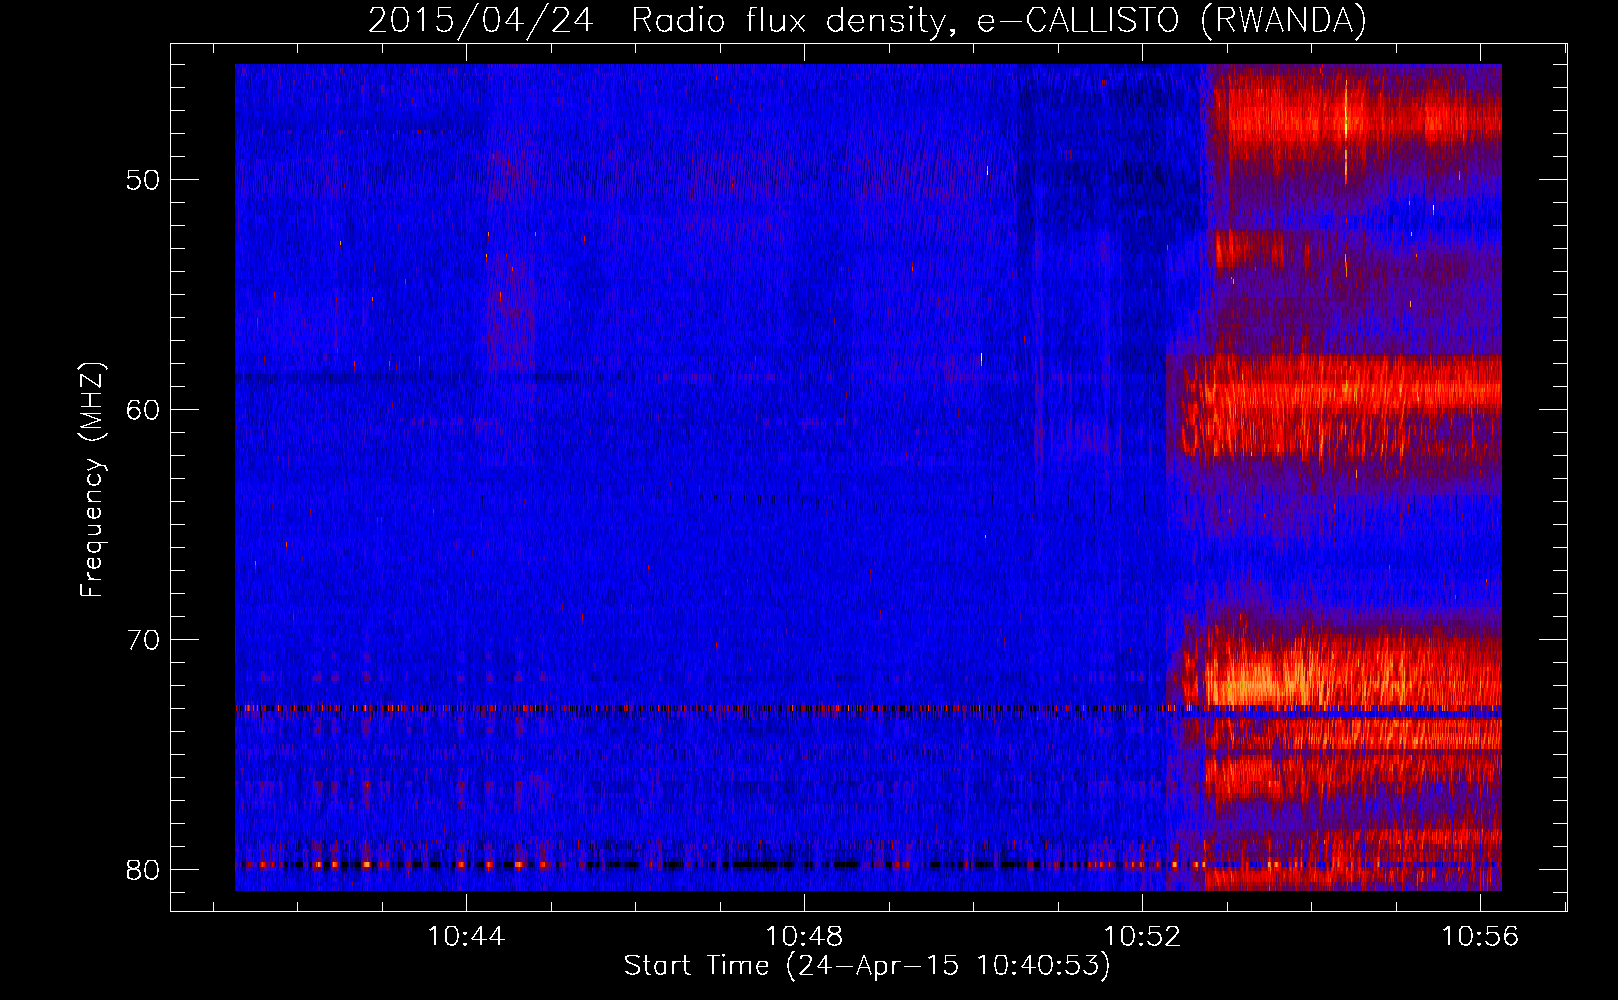The image size is (1618, 1000).
Task: Click the 10:48 time tick label
Action: click(x=804, y=937)
